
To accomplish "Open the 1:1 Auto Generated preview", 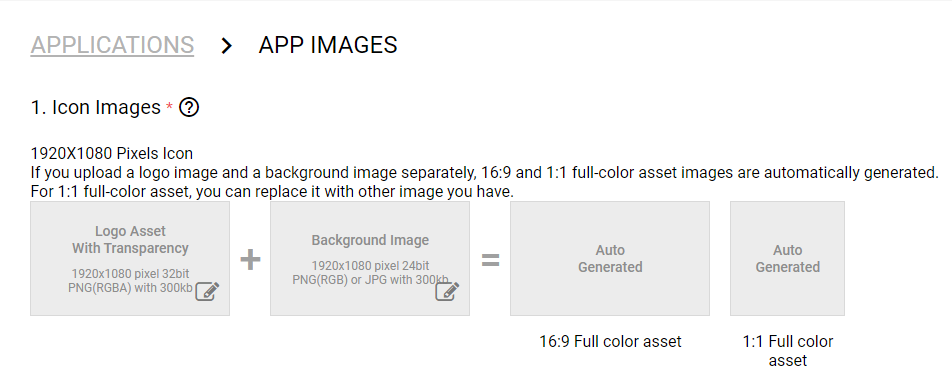I will 787,258.
